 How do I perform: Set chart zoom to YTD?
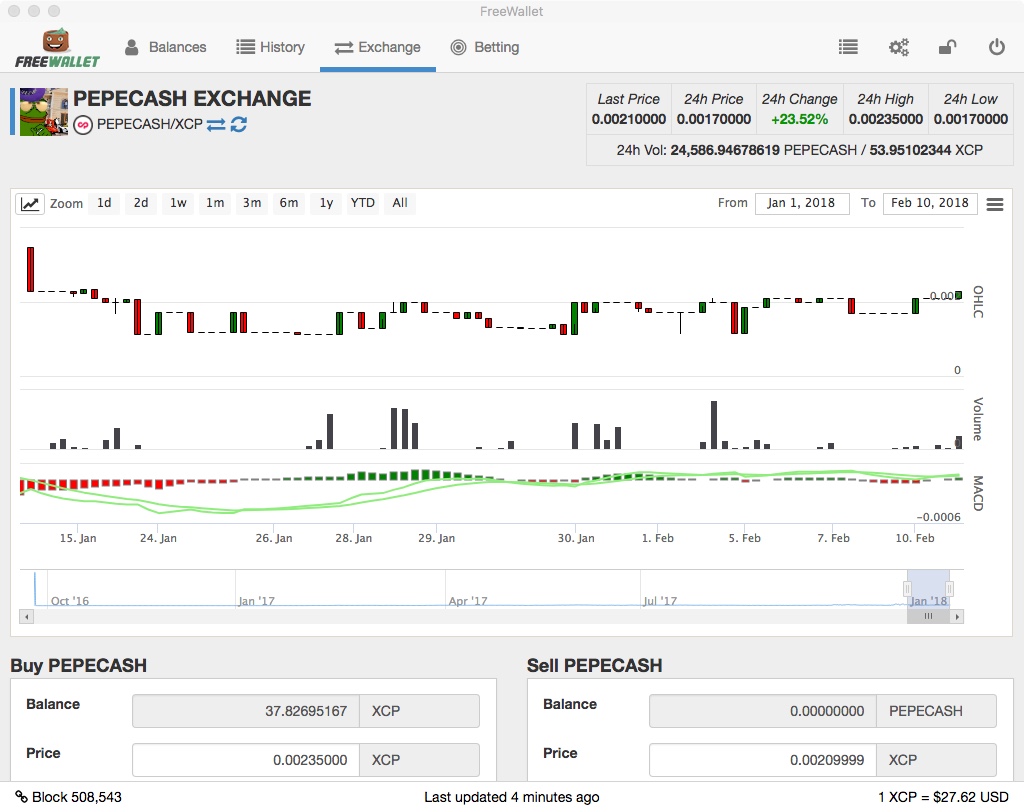click(x=362, y=203)
